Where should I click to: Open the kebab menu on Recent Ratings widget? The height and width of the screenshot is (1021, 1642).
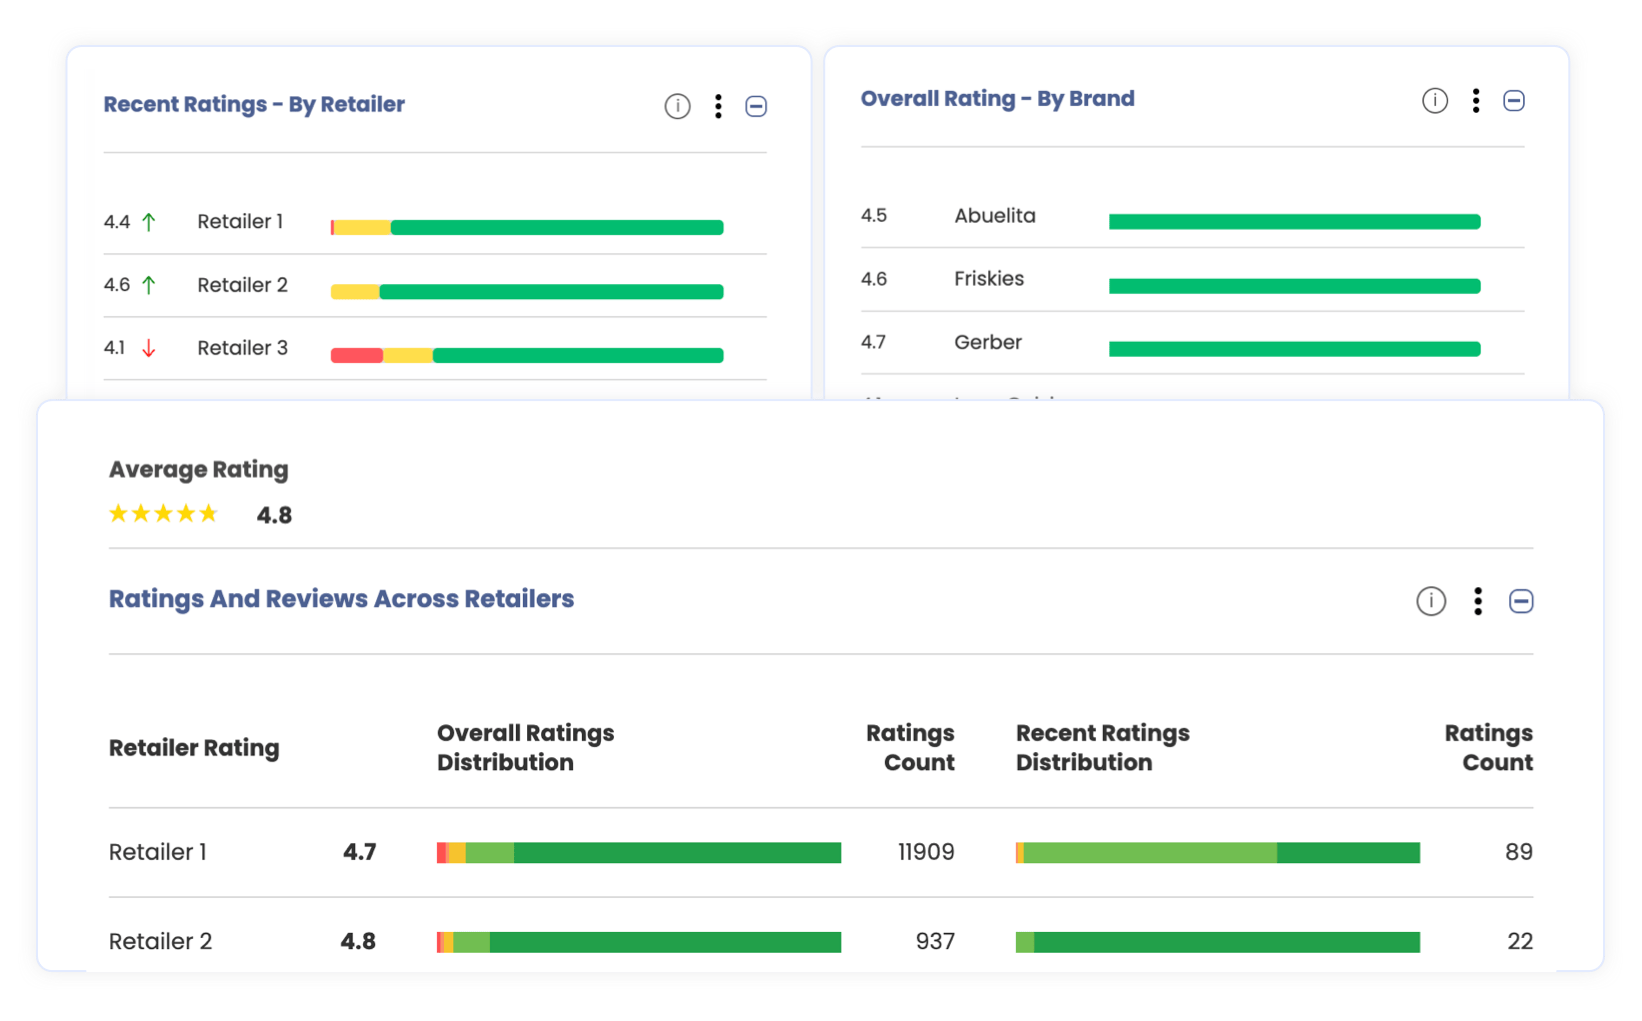coord(718,106)
